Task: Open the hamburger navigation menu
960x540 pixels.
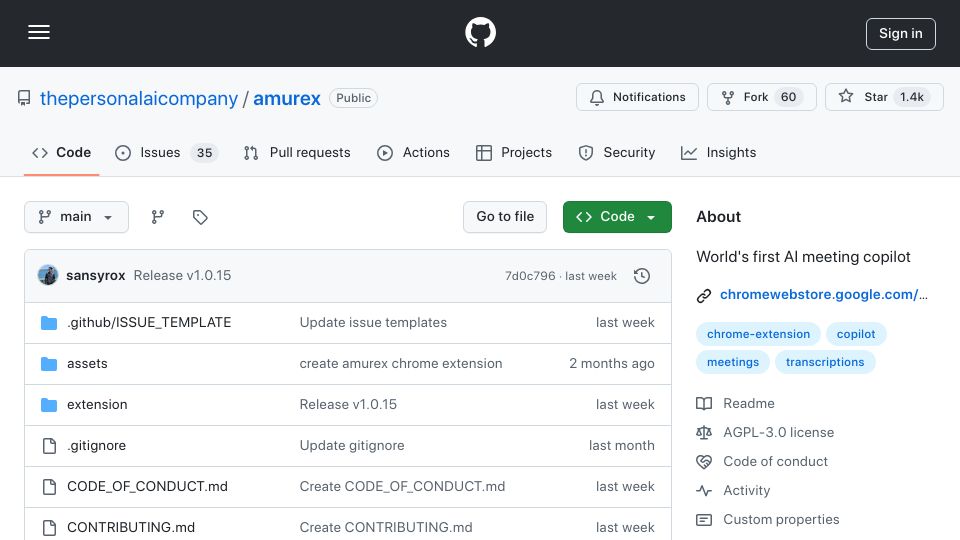Action: 39,32
